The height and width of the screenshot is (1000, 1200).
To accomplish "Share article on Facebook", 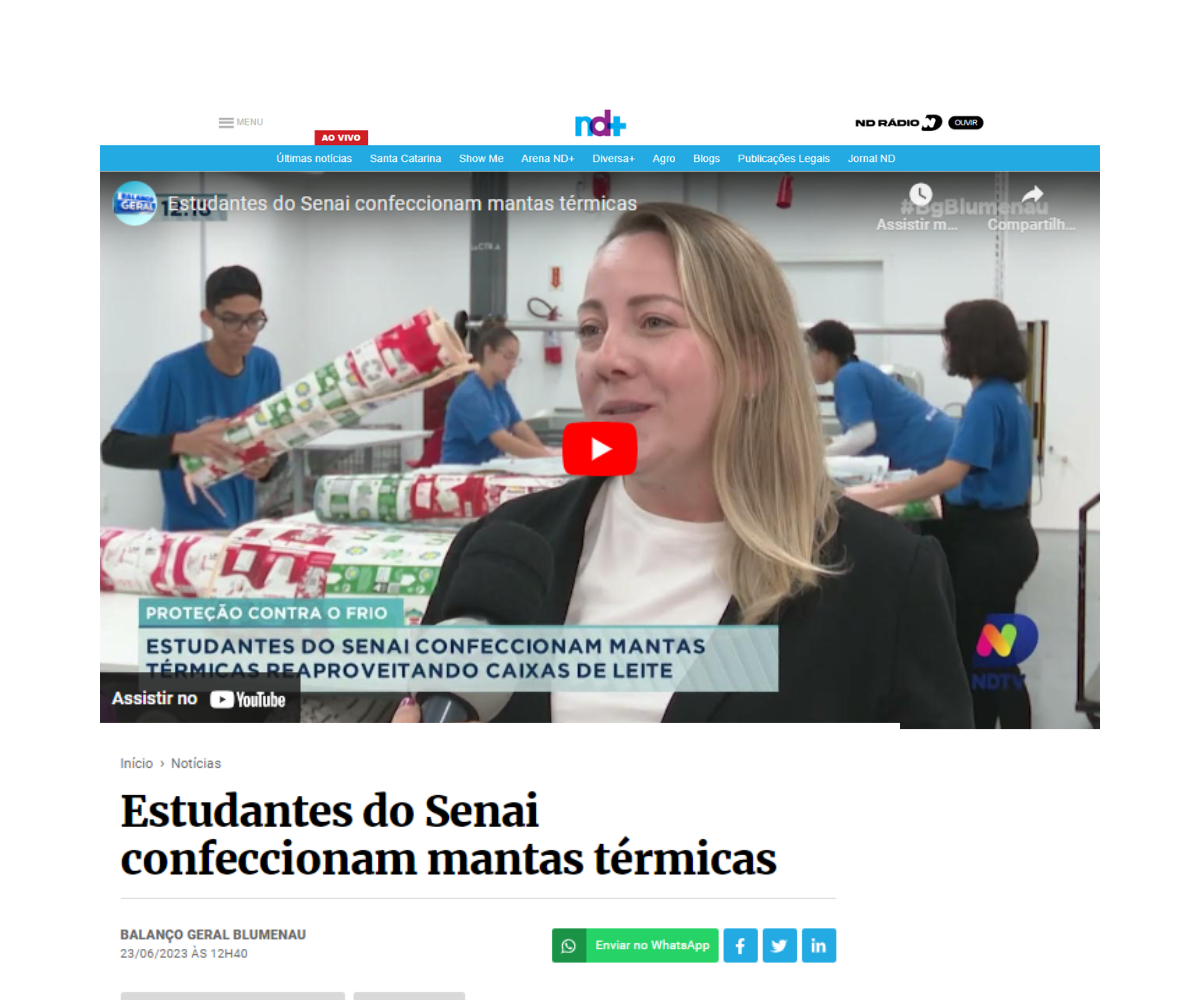I will [x=740, y=945].
